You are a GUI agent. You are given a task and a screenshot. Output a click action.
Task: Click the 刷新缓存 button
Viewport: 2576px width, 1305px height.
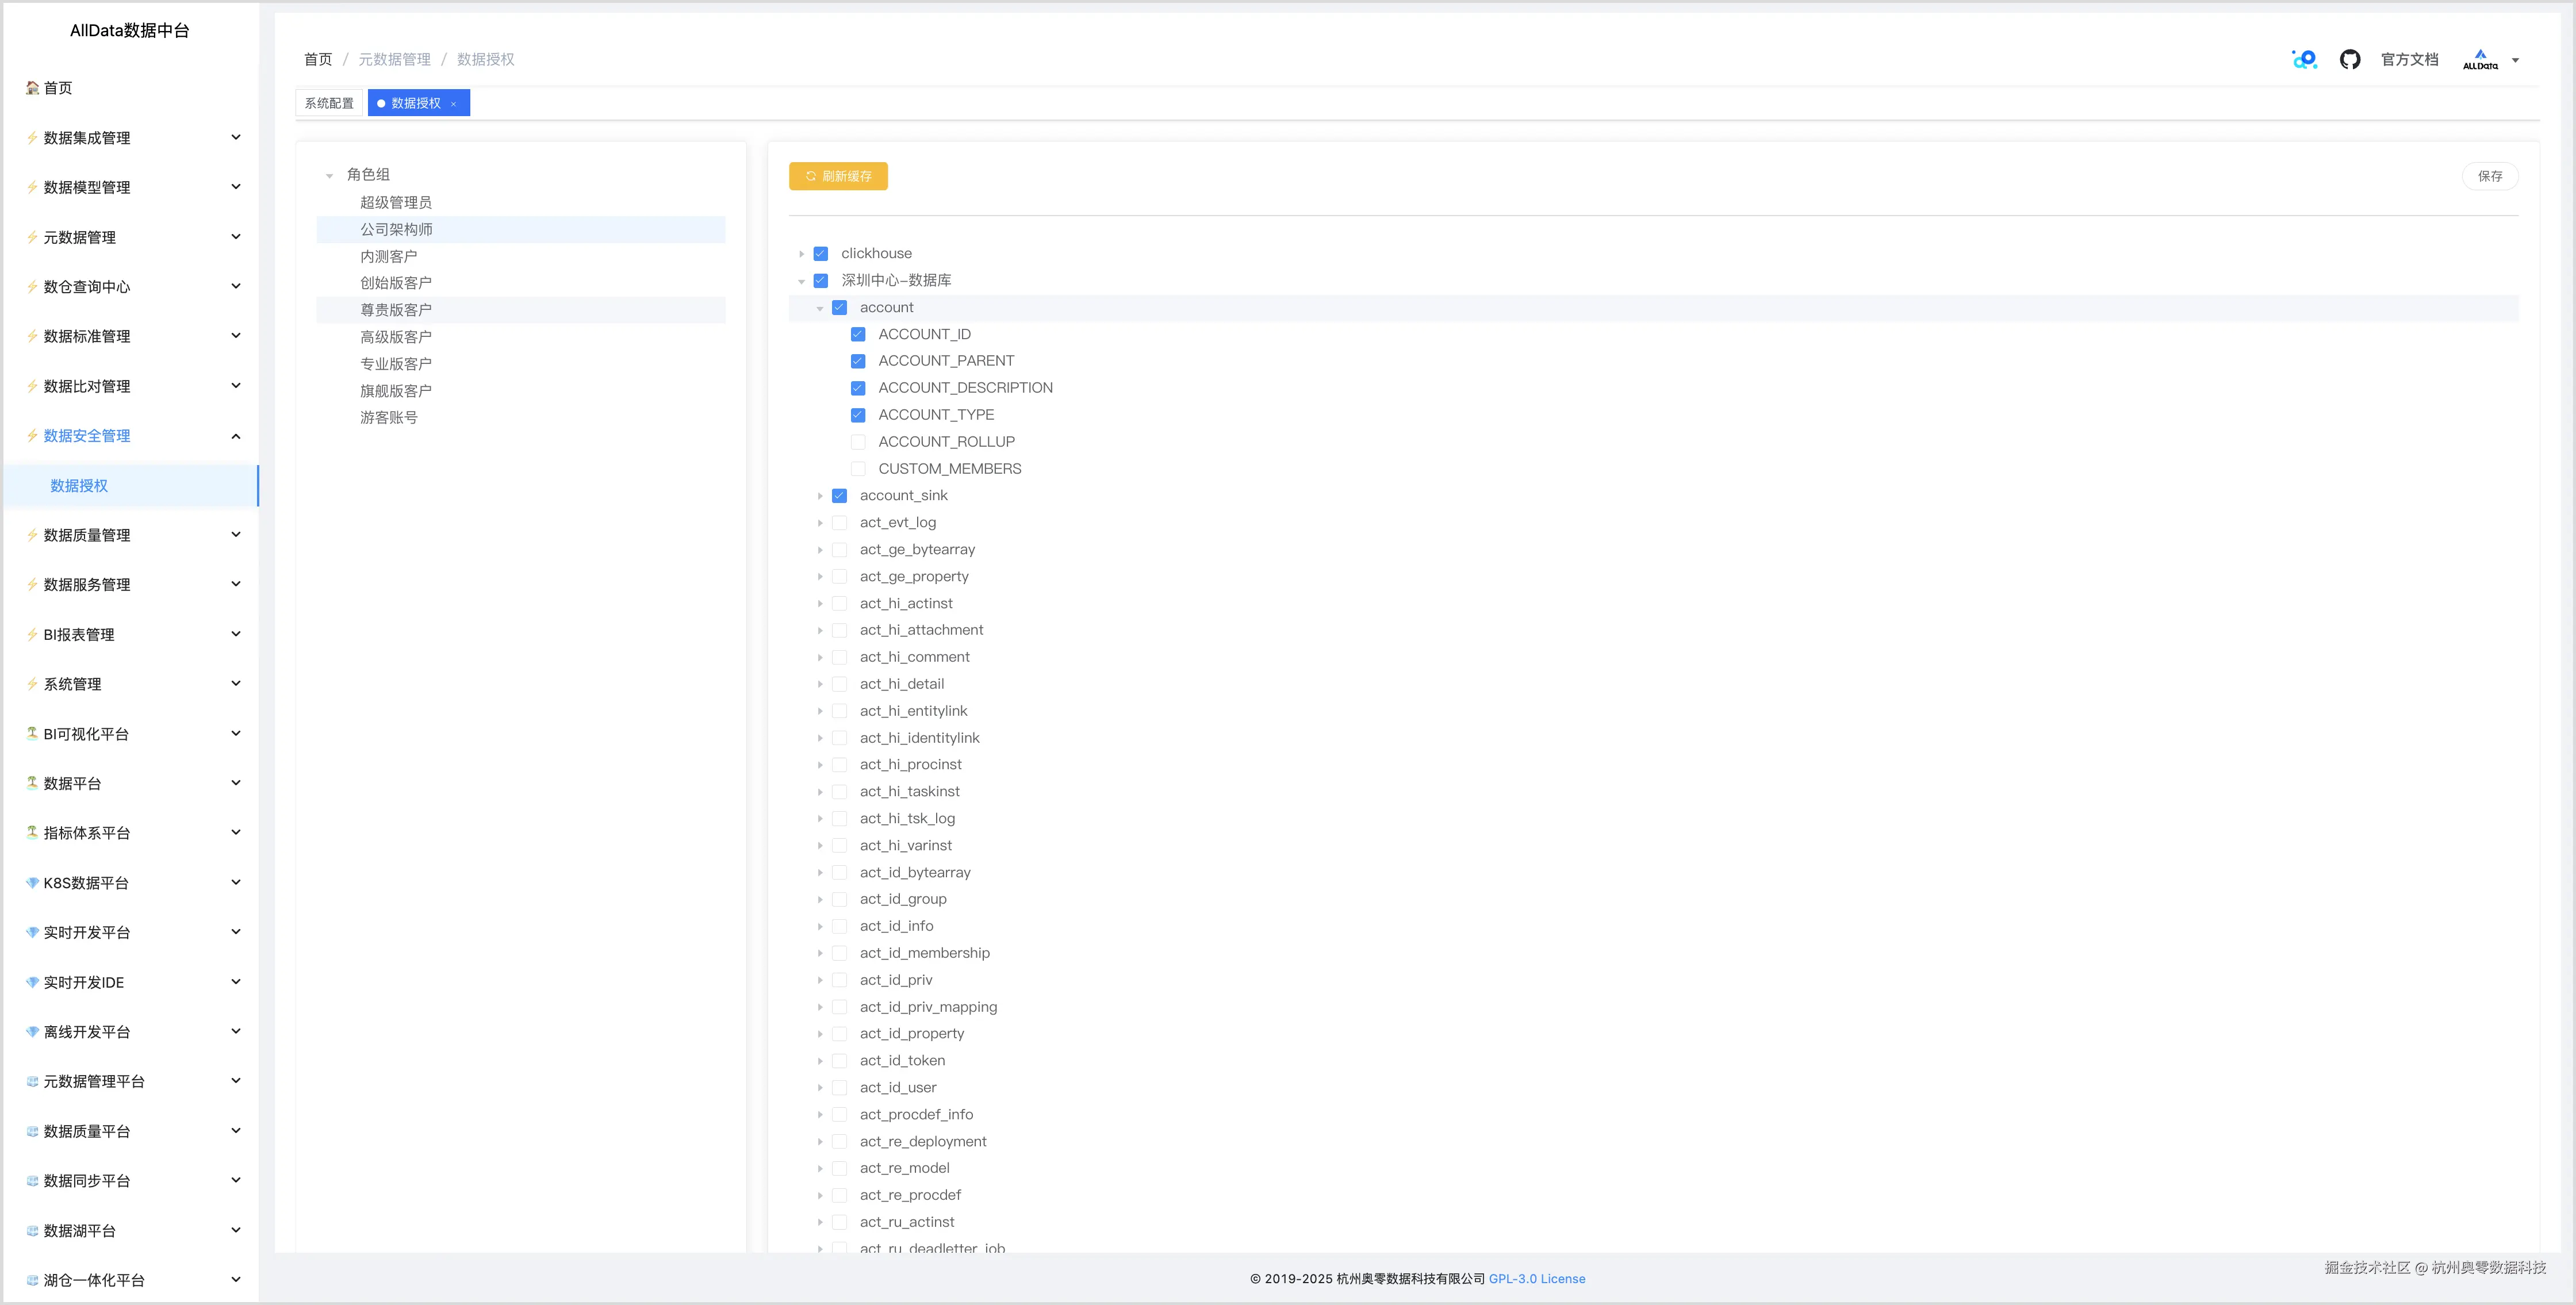pyautogui.click(x=838, y=176)
